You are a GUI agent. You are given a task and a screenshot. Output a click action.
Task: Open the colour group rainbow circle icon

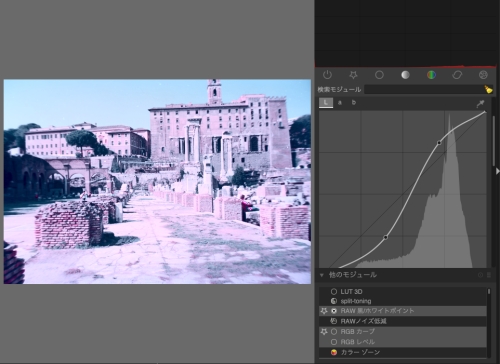pos(431,75)
